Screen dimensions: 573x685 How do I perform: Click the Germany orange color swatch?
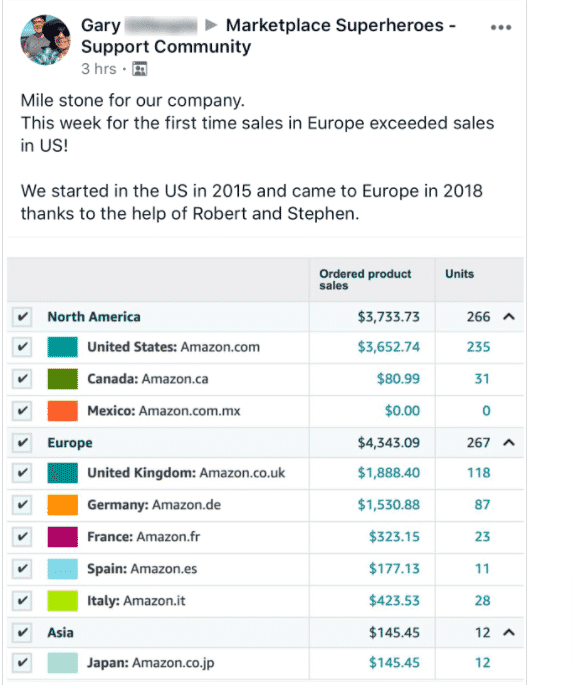point(62,505)
